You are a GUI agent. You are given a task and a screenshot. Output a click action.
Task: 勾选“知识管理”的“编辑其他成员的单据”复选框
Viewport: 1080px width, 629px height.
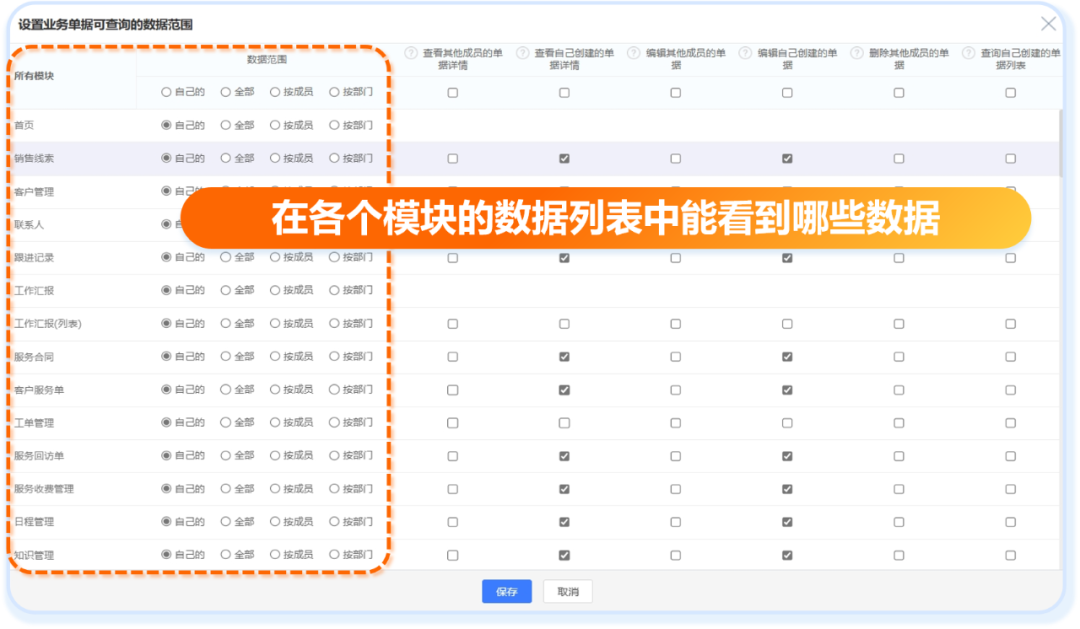click(x=674, y=554)
